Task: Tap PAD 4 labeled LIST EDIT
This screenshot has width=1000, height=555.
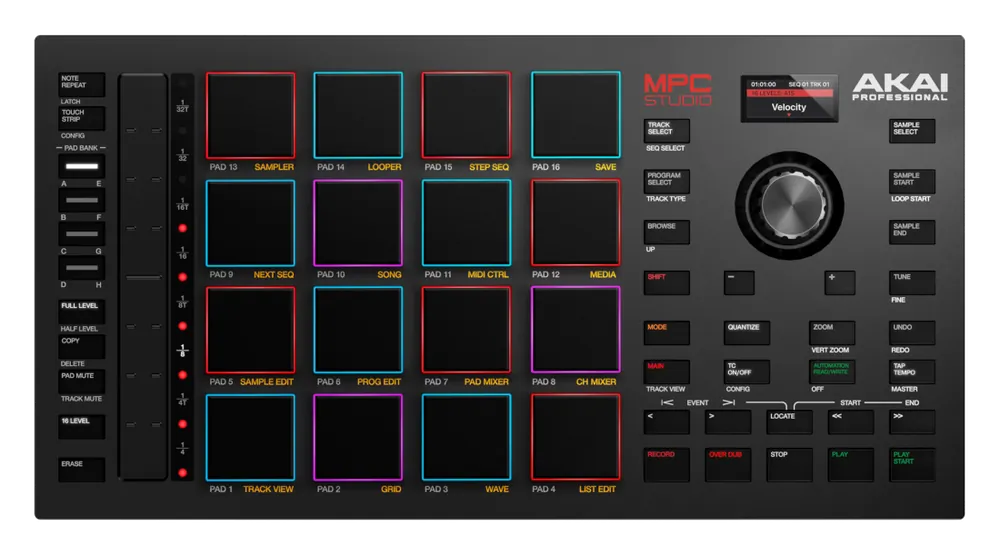Action: [575, 438]
